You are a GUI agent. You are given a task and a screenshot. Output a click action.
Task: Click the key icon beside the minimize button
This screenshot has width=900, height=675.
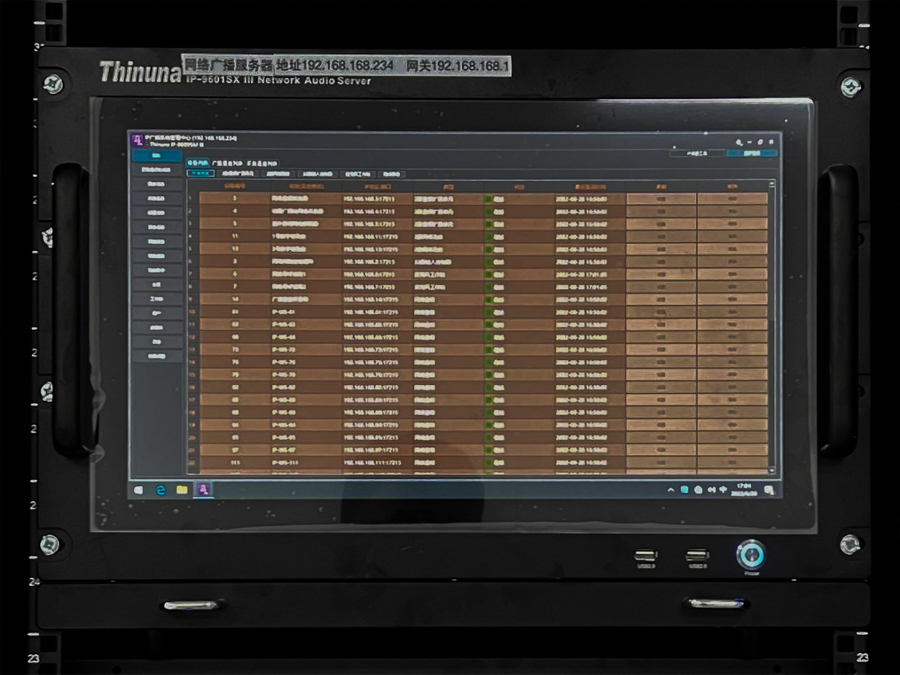point(738,142)
